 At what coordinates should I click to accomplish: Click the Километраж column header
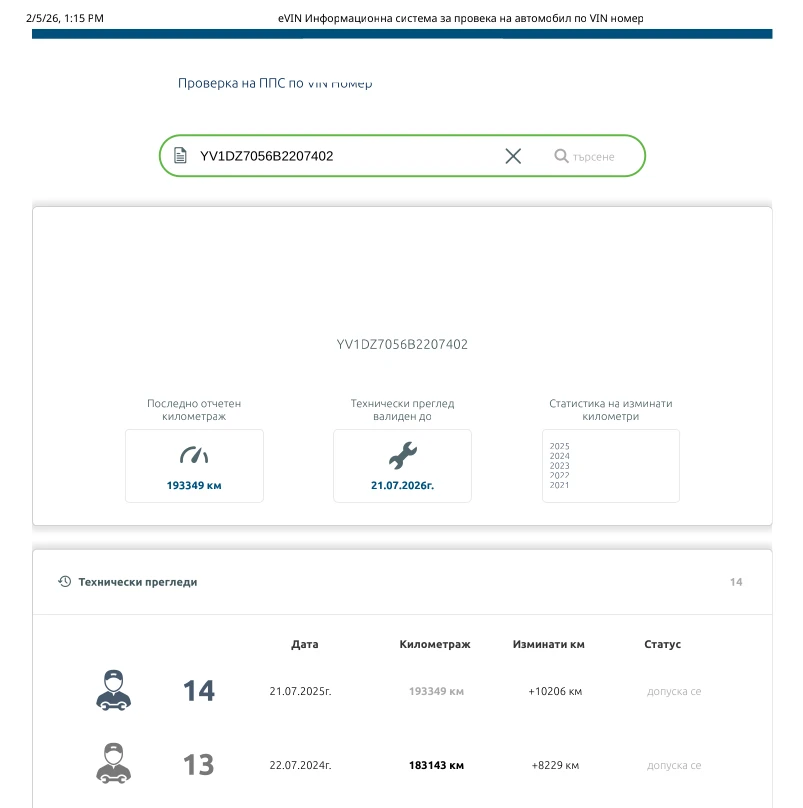click(x=435, y=644)
